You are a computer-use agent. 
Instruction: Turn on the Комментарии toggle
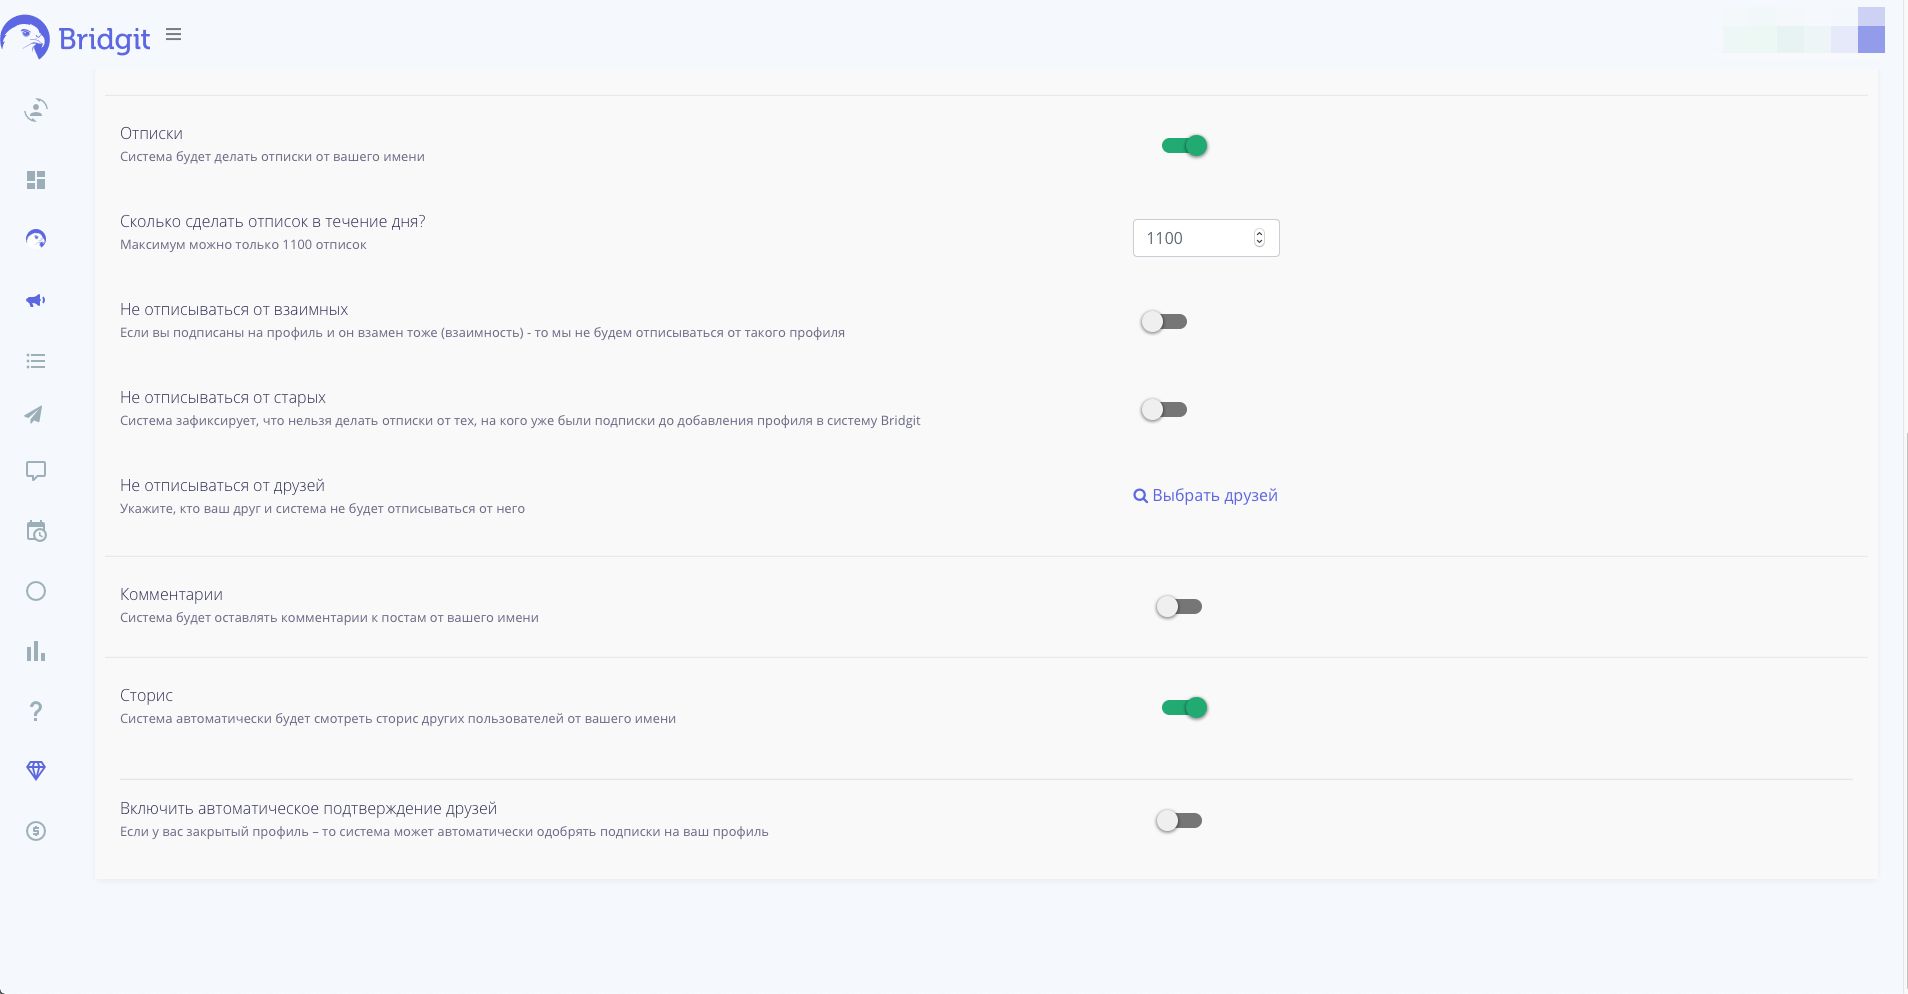tap(1178, 607)
